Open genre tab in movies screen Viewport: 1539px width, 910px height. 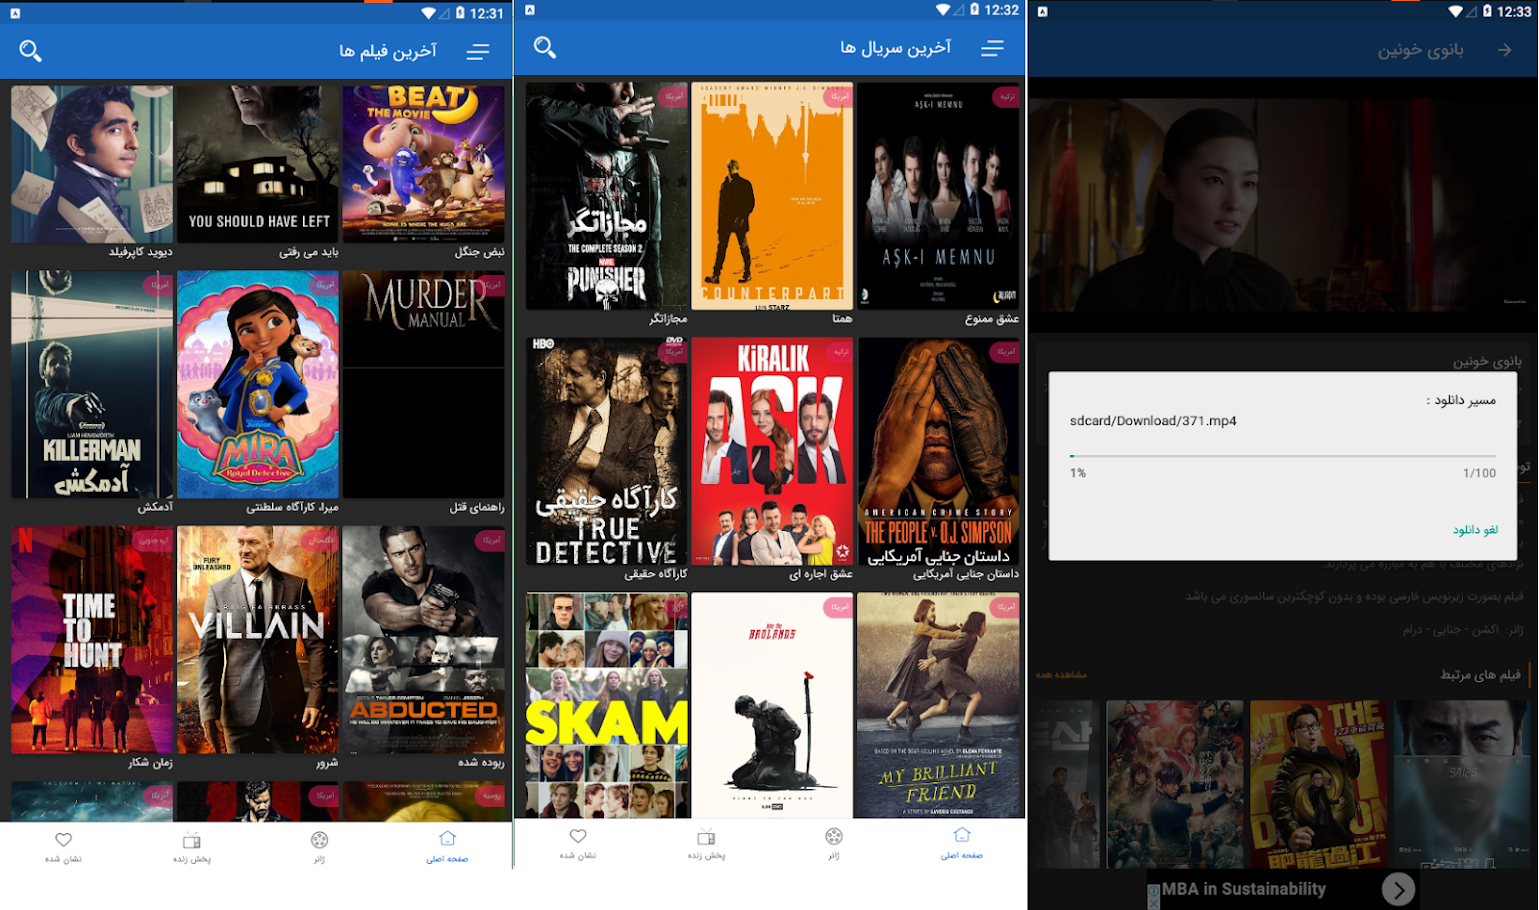[320, 846]
